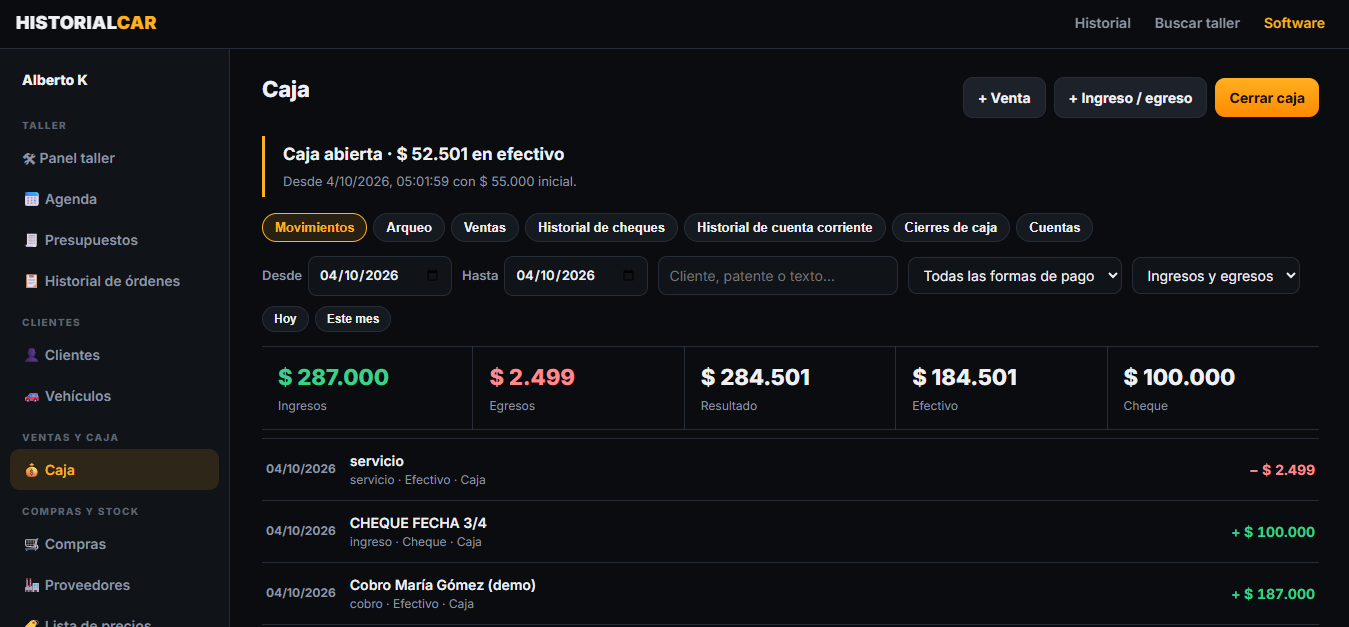Click the − $ 2.499 amount
1349x627 pixels.
click(x=1282, y=470)
